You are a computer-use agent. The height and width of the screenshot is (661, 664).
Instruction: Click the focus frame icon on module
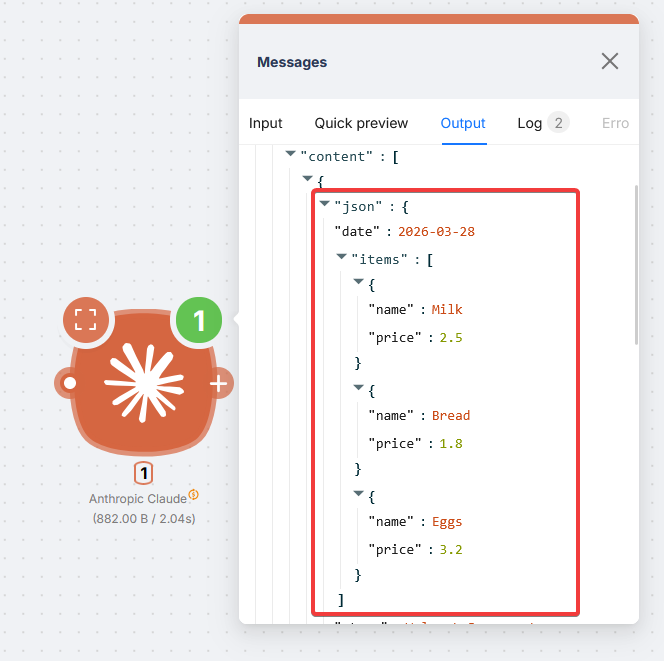86,320
